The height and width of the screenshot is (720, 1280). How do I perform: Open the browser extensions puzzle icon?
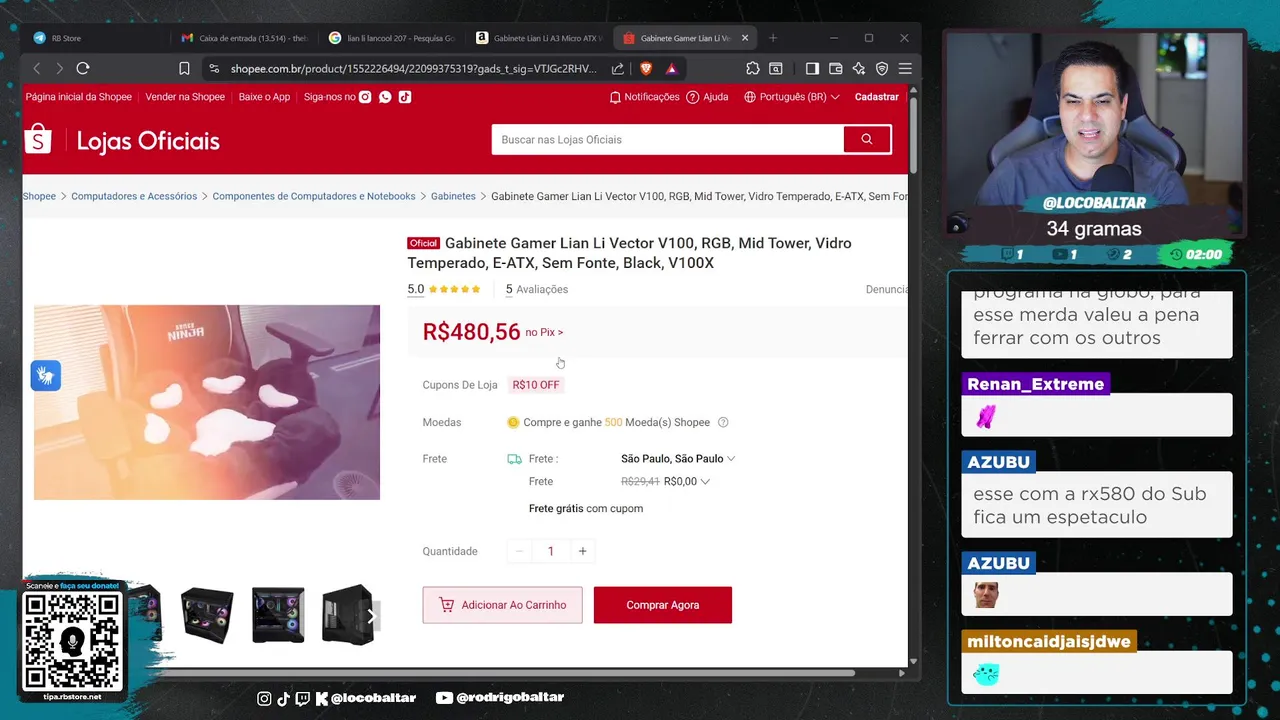coord(753,68)
